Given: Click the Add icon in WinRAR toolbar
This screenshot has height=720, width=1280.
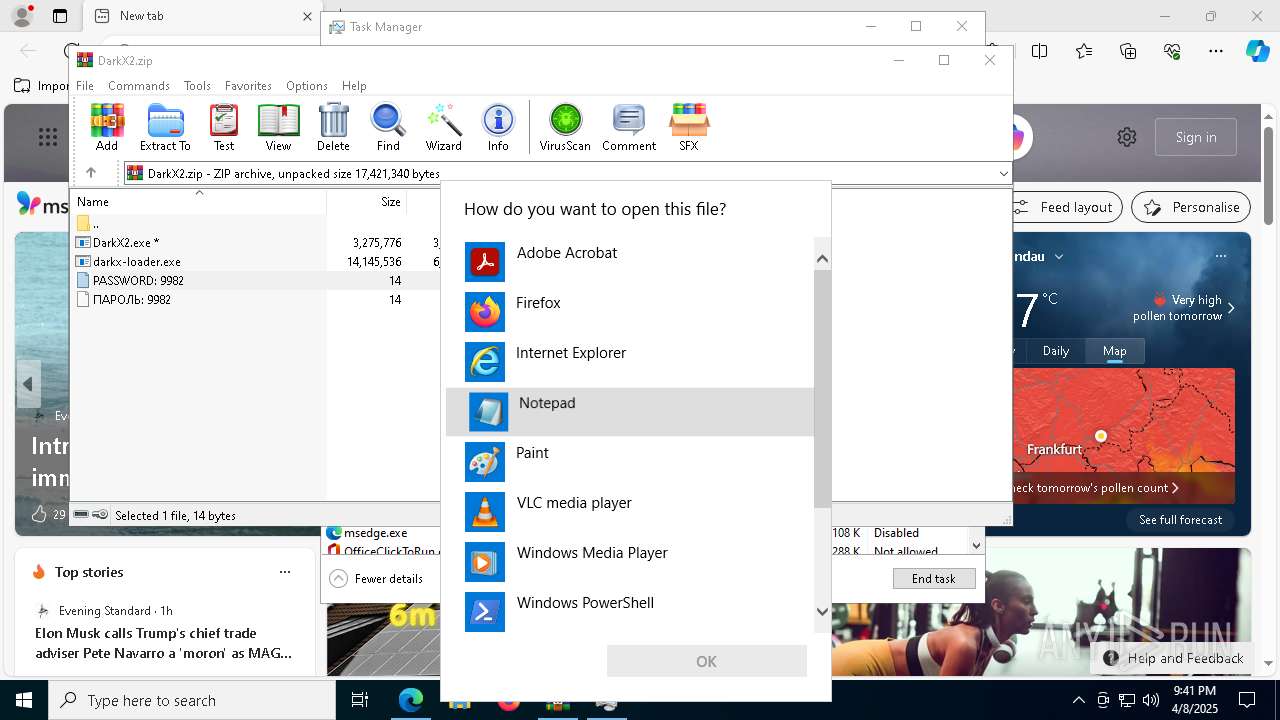Looking at the screenshot, I should (x=107, y=127).
